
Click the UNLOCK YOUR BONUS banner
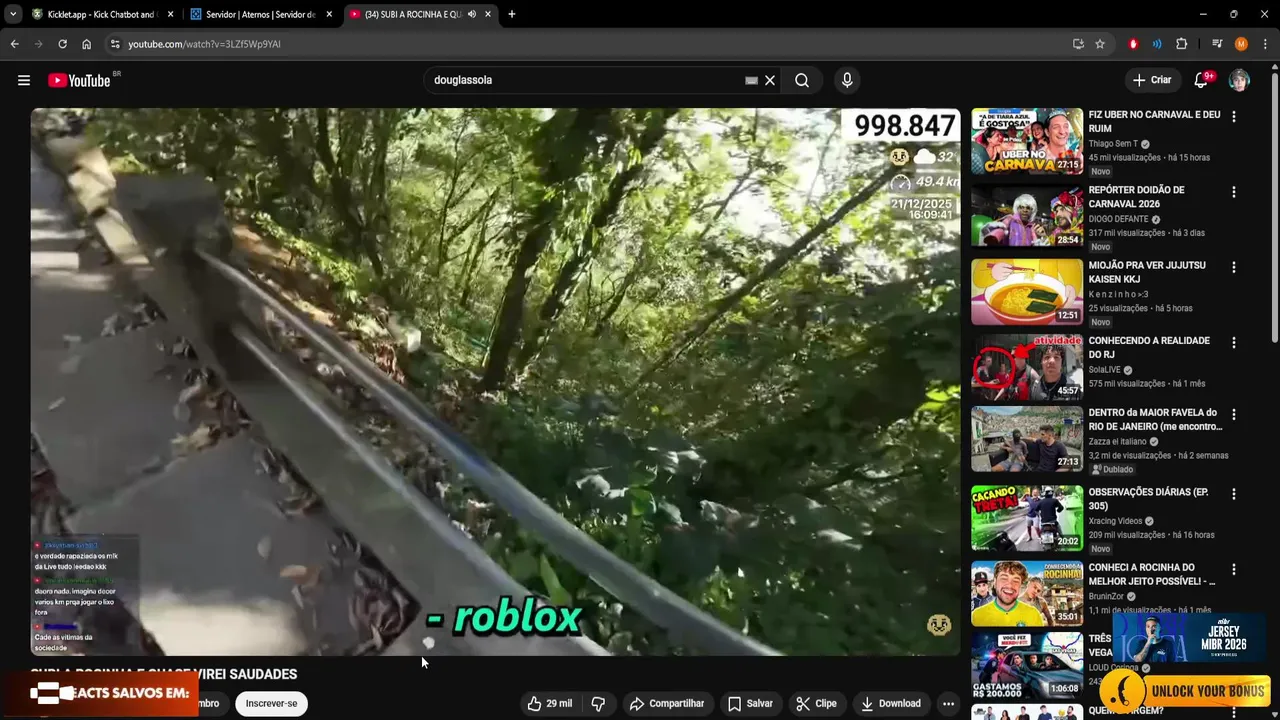click(x=1186, y=690)
